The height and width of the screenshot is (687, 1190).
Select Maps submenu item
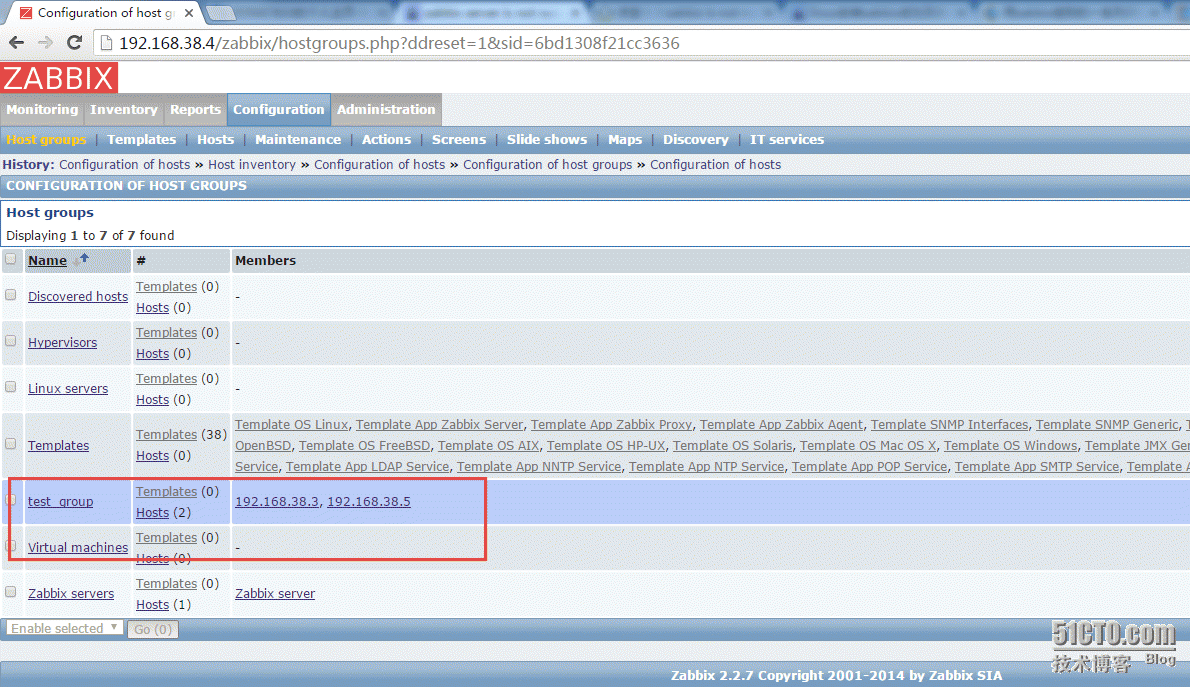click(x=625, y=140)
